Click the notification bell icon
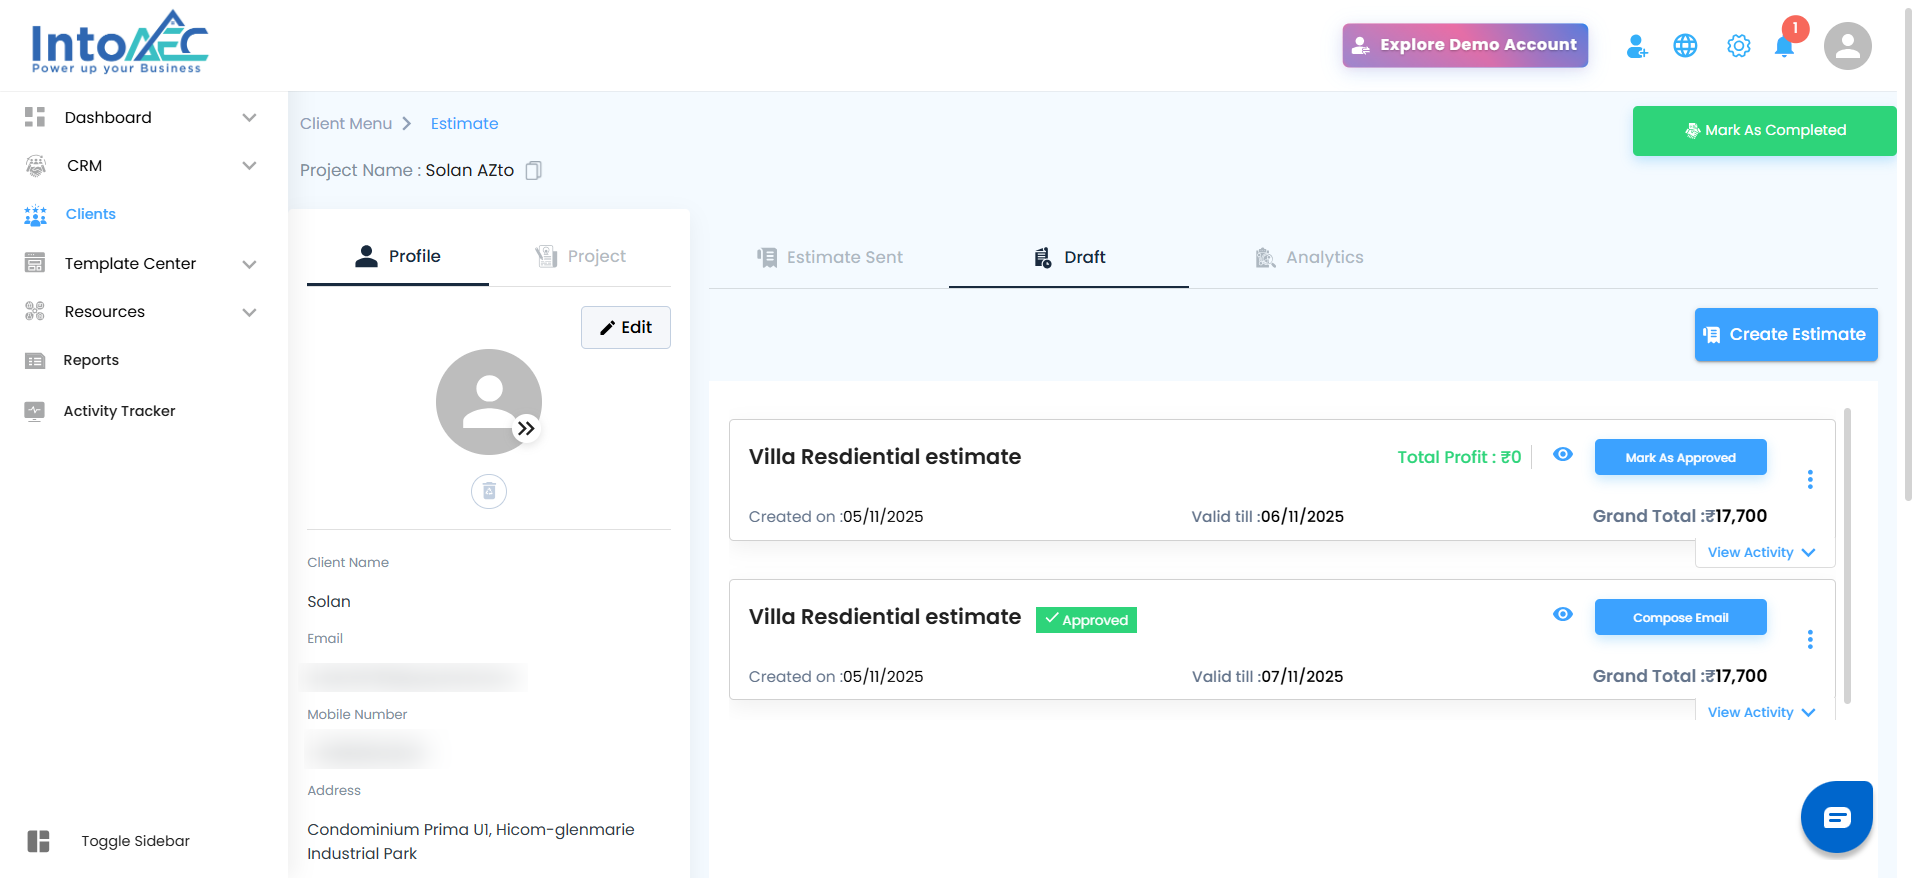 [1784, 47]
